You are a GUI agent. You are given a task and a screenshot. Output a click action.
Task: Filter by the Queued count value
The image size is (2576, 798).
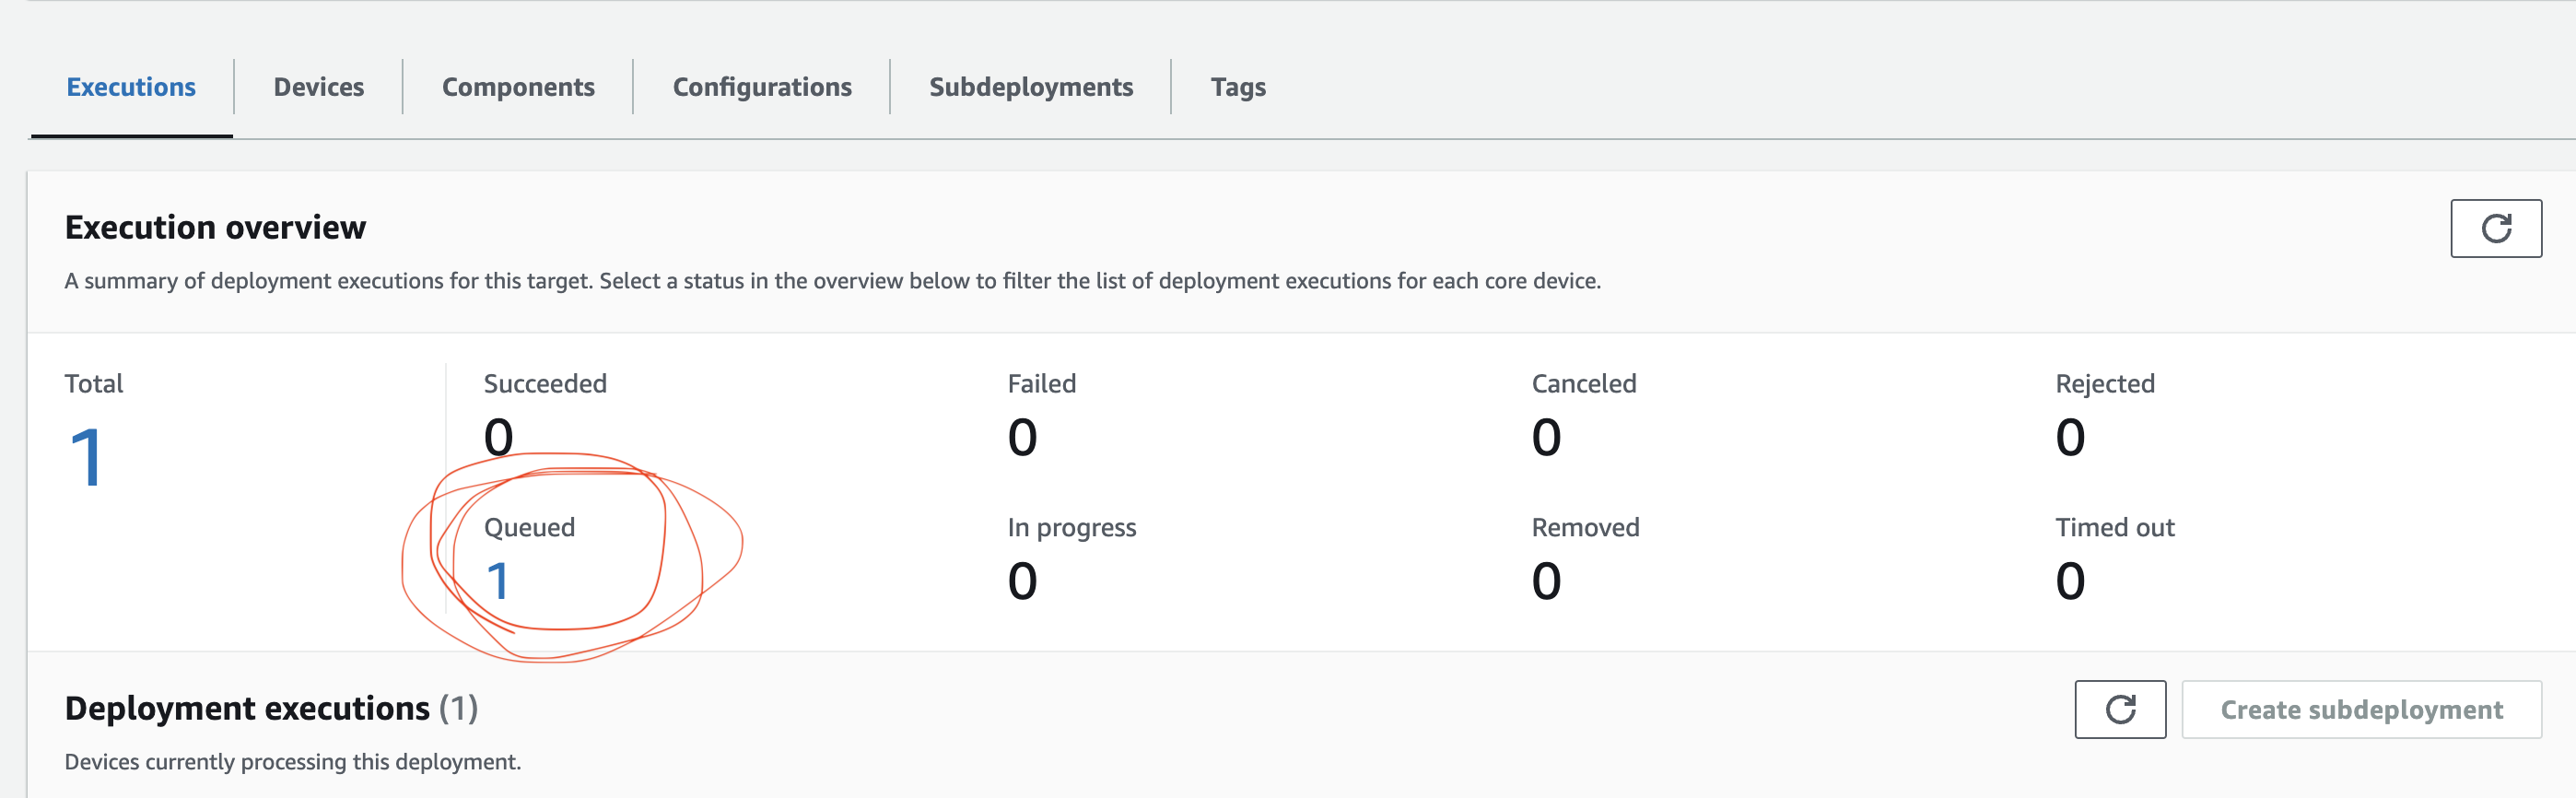pyautogui.click(x=498, y=581)
